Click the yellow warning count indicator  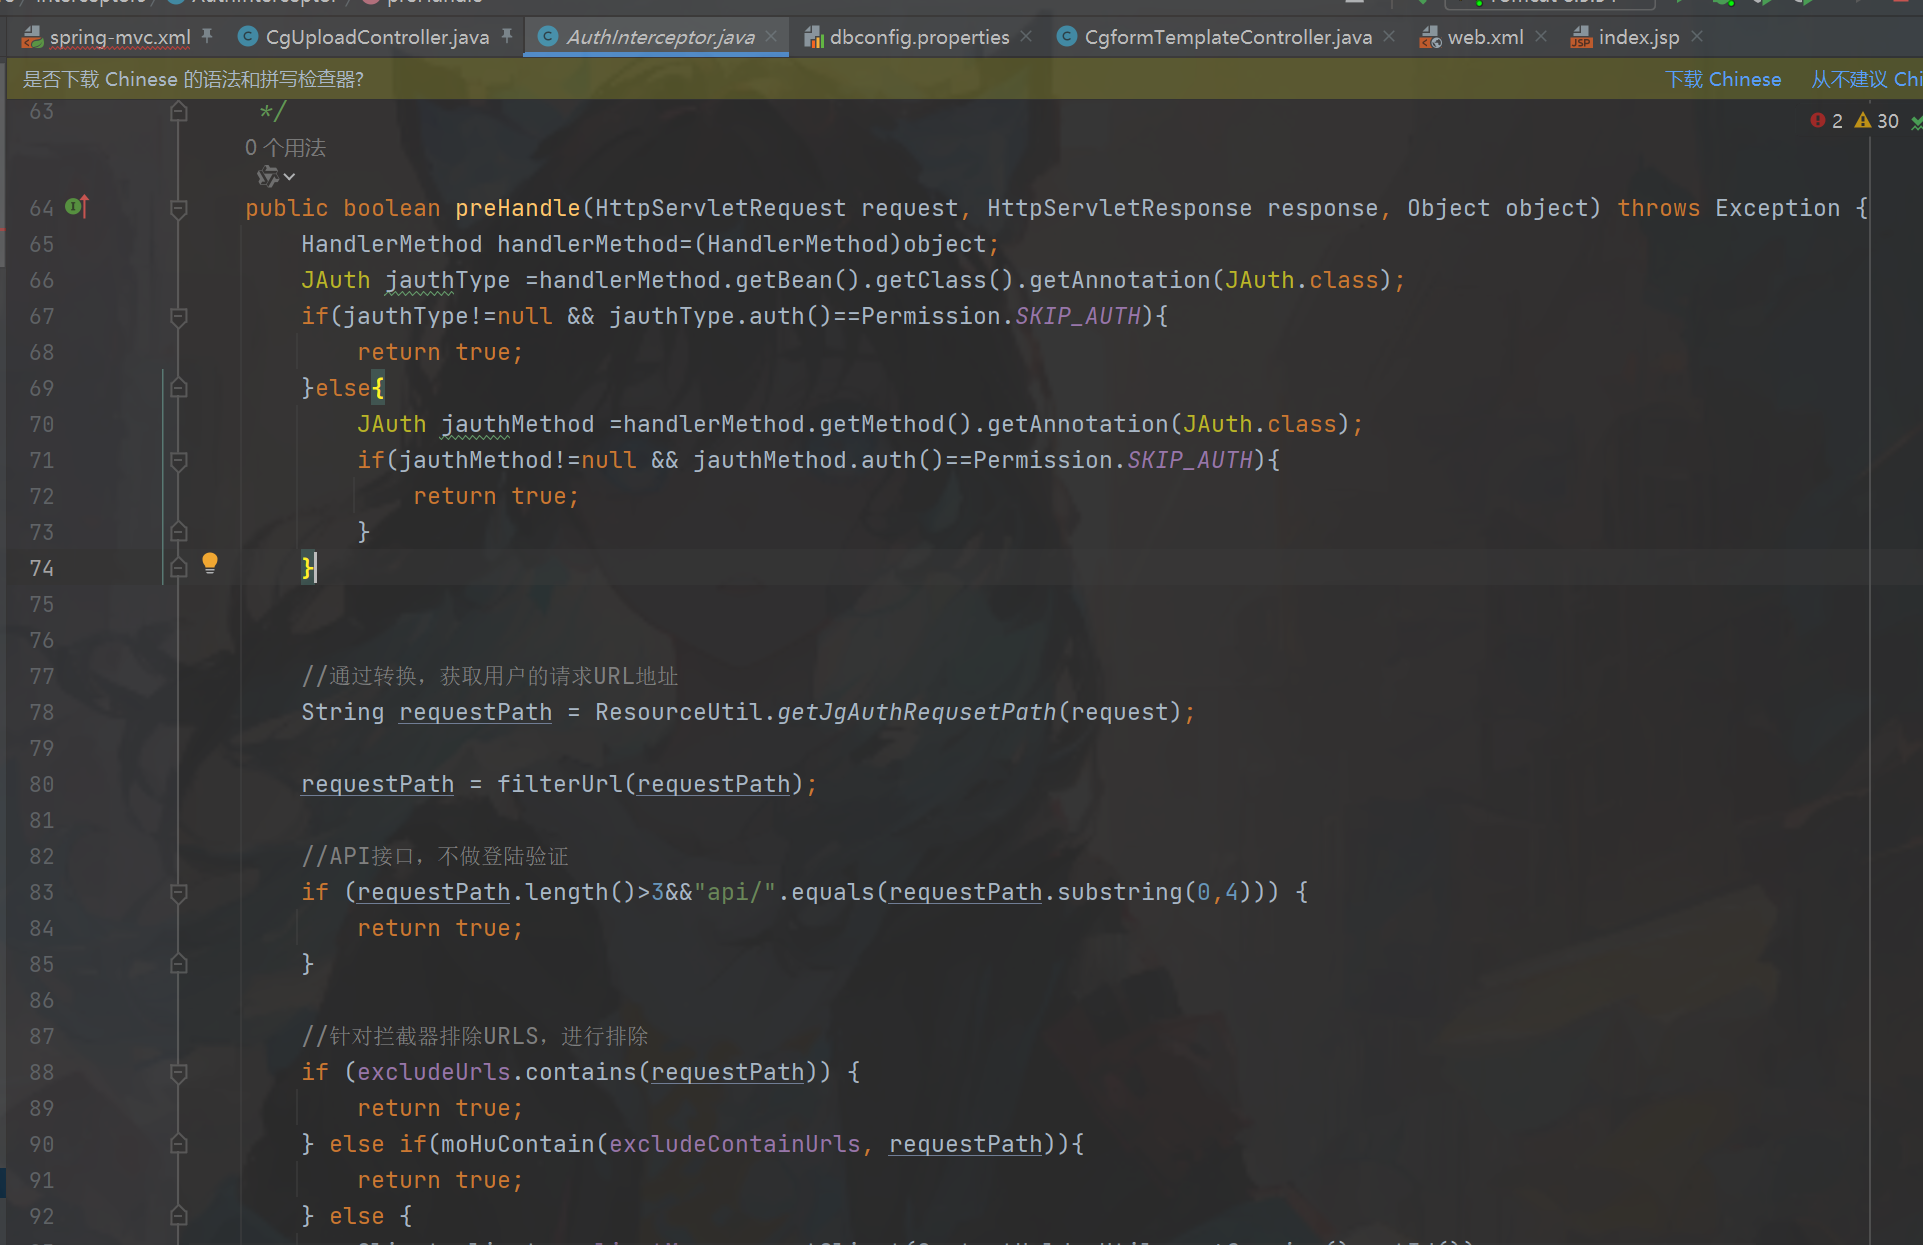tap(1876, 121)
